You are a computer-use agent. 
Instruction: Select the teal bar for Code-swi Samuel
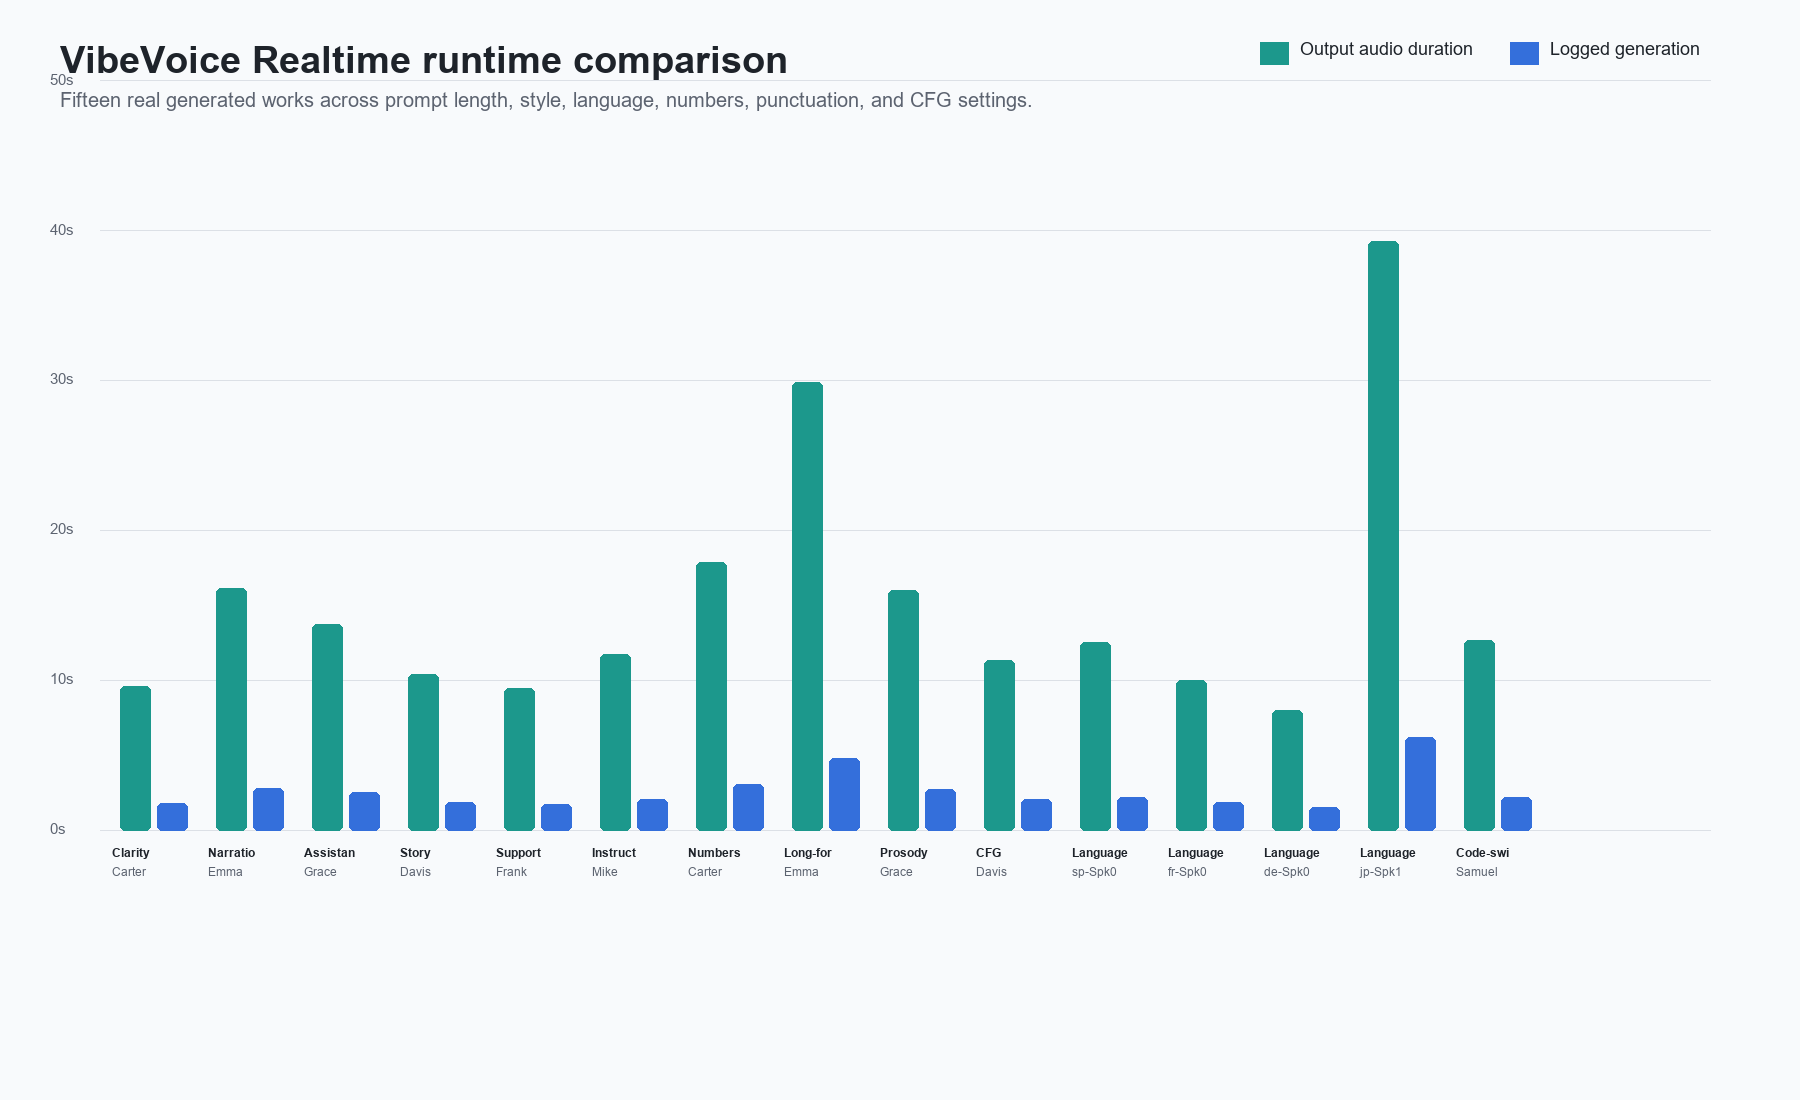pos(1479,735)
